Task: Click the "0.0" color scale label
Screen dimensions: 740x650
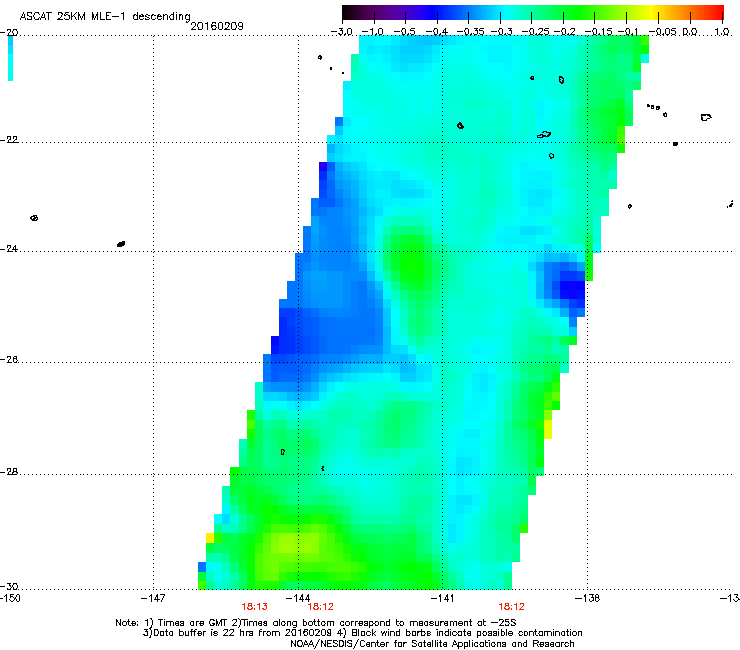Action: 690,32
